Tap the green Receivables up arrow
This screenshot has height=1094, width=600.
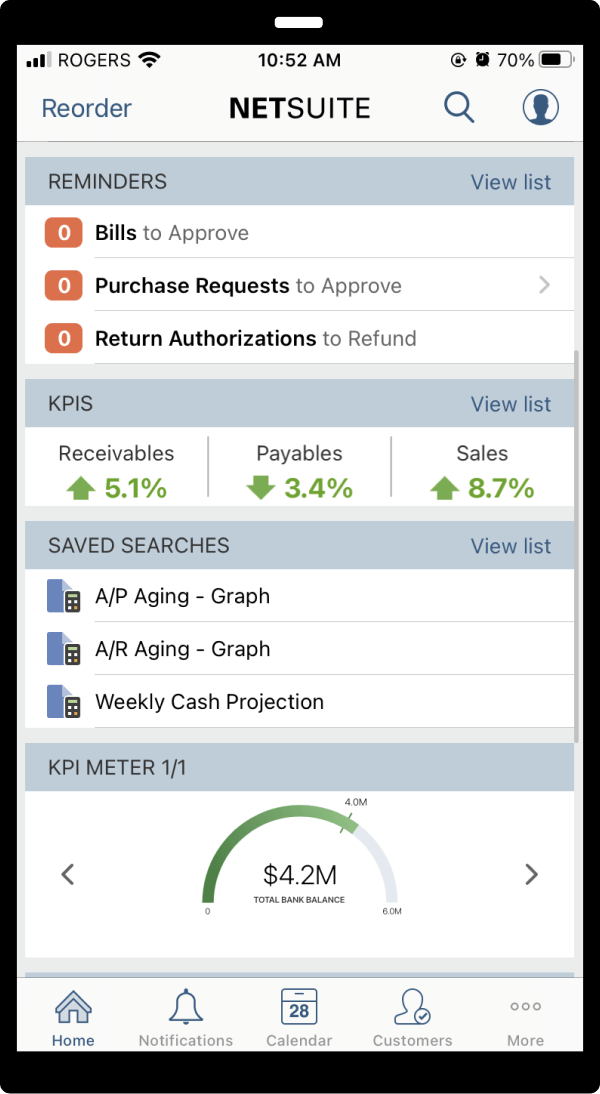click(81, 489)
